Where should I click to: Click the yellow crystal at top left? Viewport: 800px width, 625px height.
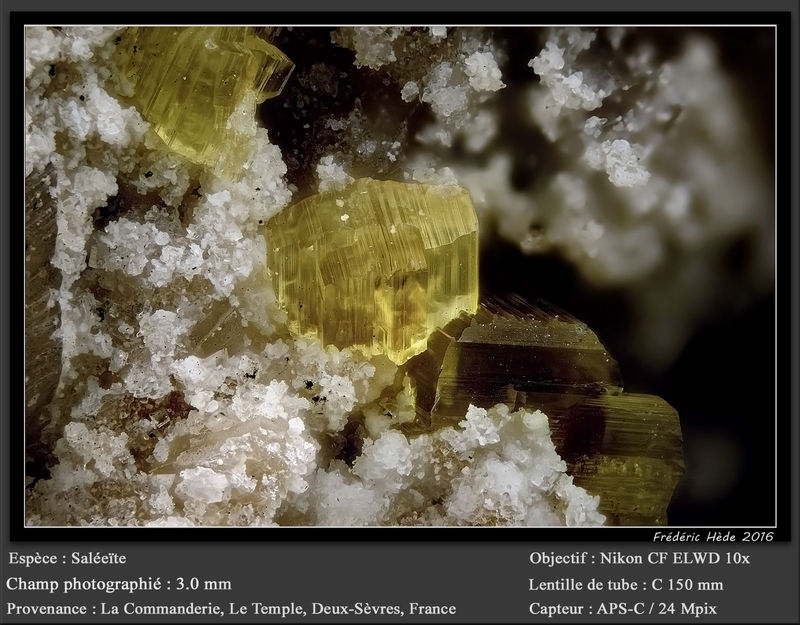click(204, 92)
